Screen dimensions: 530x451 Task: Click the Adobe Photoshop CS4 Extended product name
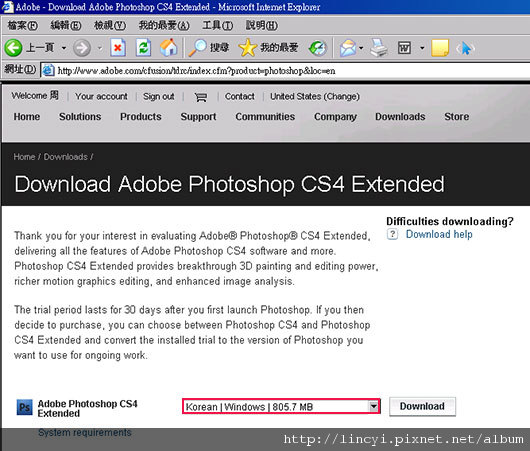(x=87, y=408)
